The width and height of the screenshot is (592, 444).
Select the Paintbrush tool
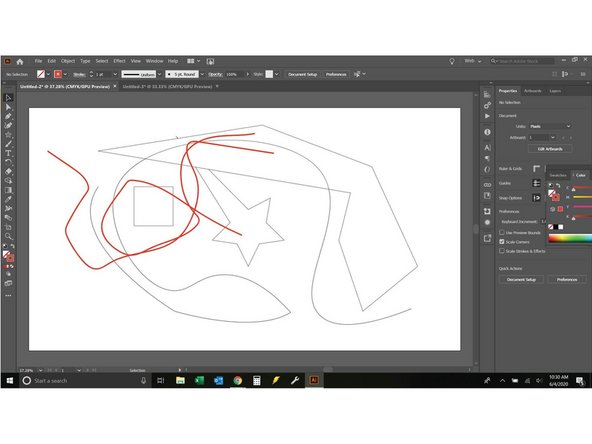pyautogui.click(x=8, y=144)
